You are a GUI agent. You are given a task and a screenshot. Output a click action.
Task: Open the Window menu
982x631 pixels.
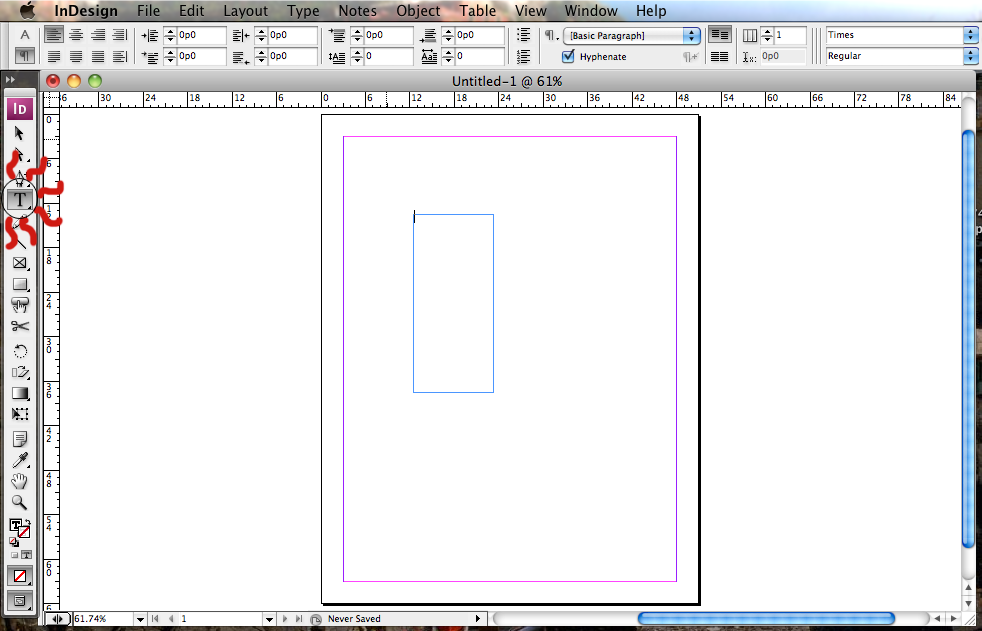point(591,11)
